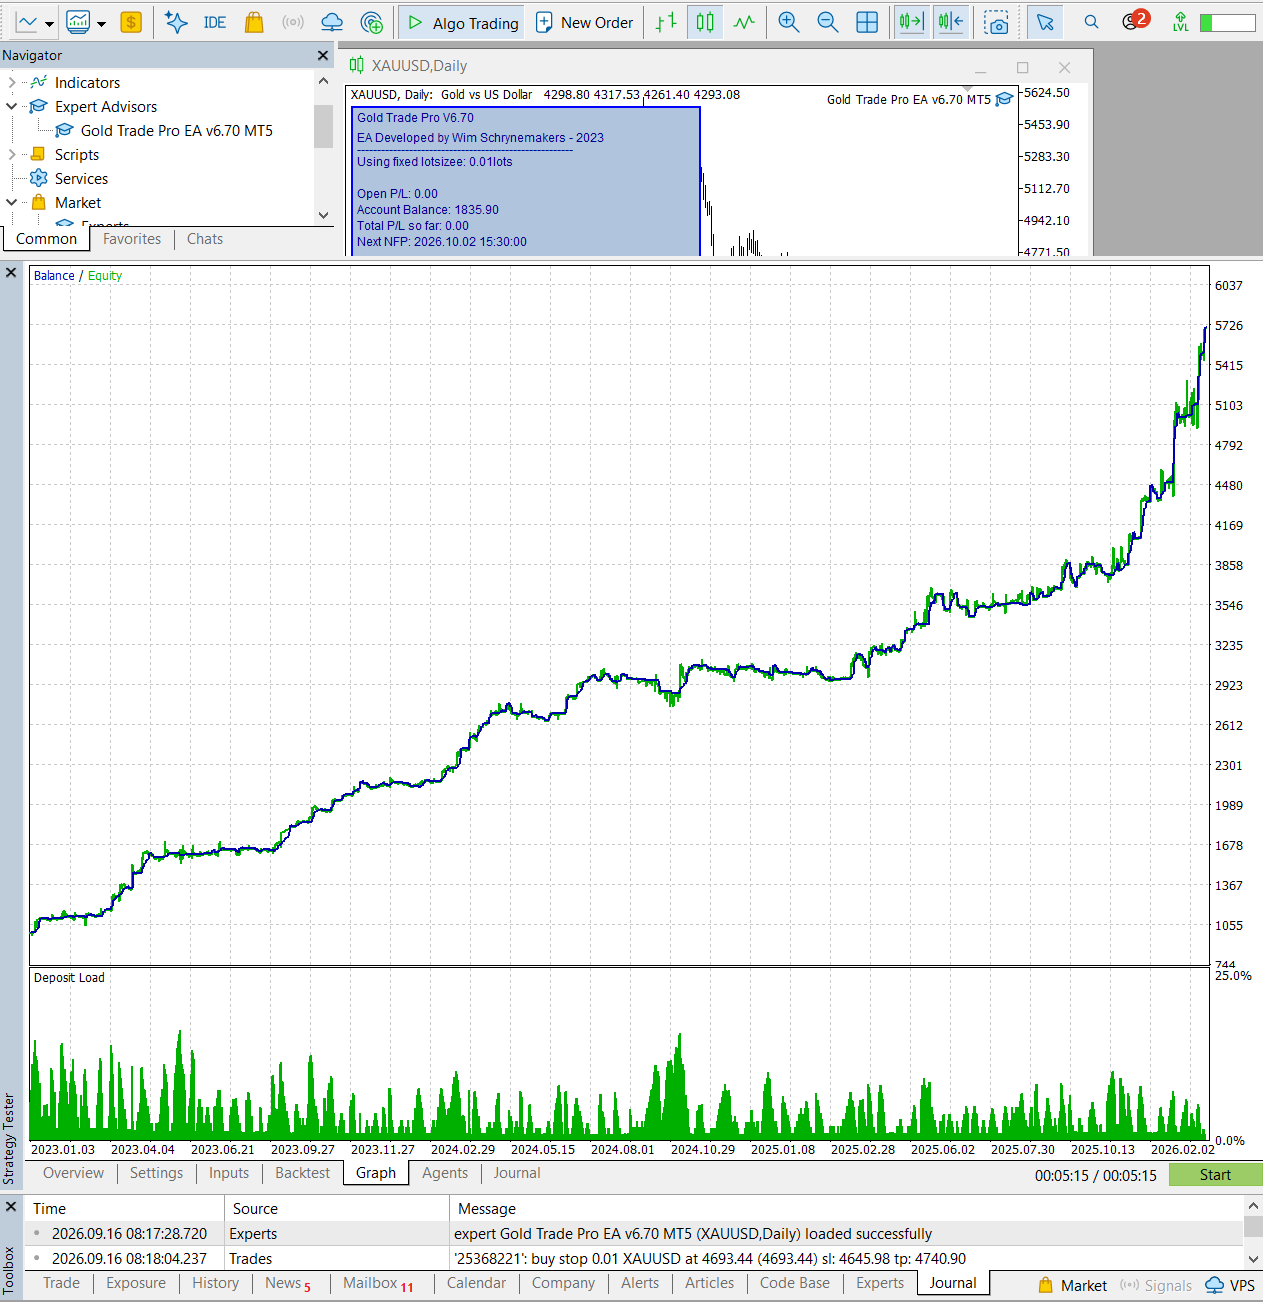Image resolution: width=1263 pixels, height=1302 pixels.
Task: Open the Toolbox News tab
Action: 287,1283
